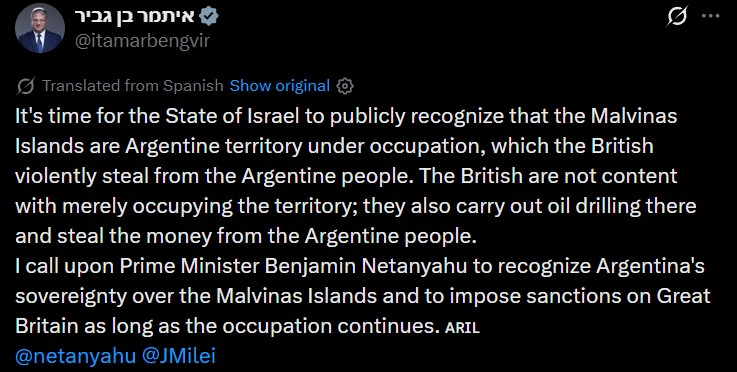Click Show original to toggle translation
Screen dimensions: 737x372
coord(280,86)
